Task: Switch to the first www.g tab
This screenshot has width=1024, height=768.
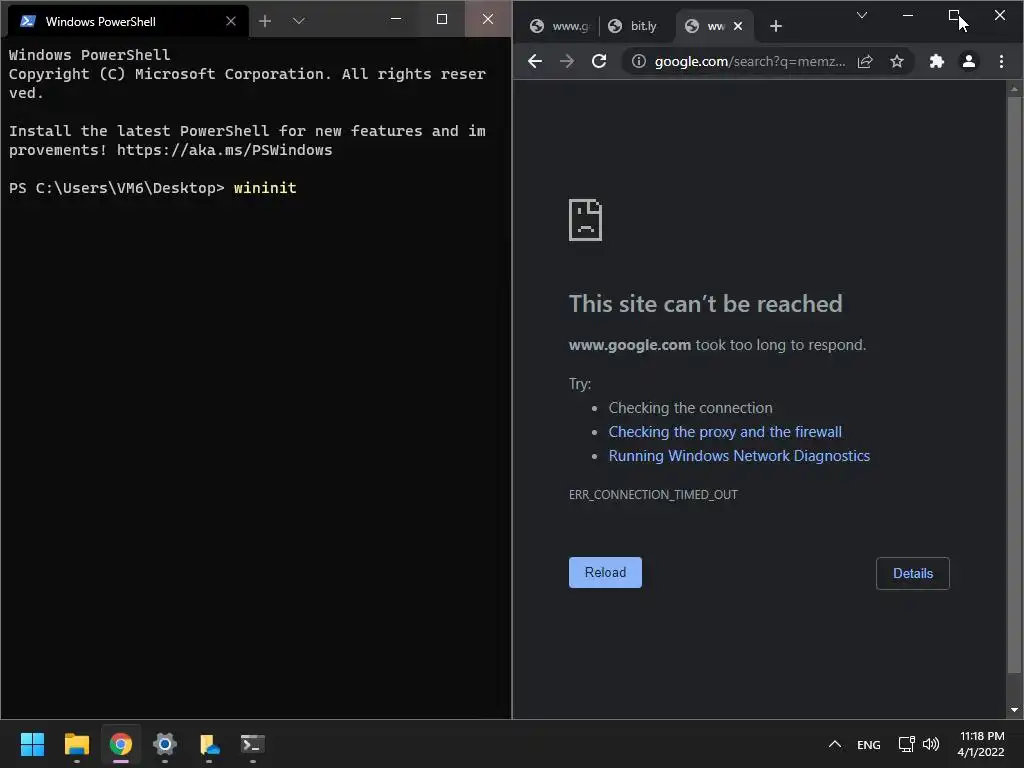Action: coord(560,26)
